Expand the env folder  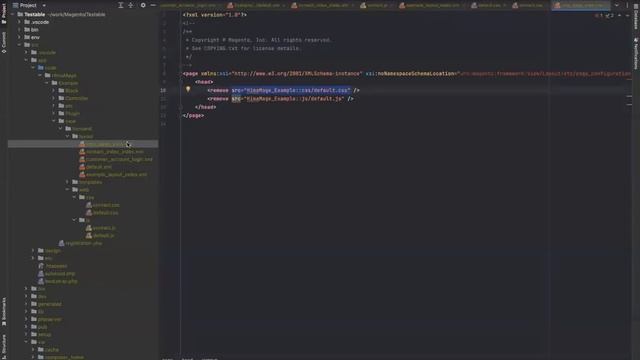click(x=19, y=37)
